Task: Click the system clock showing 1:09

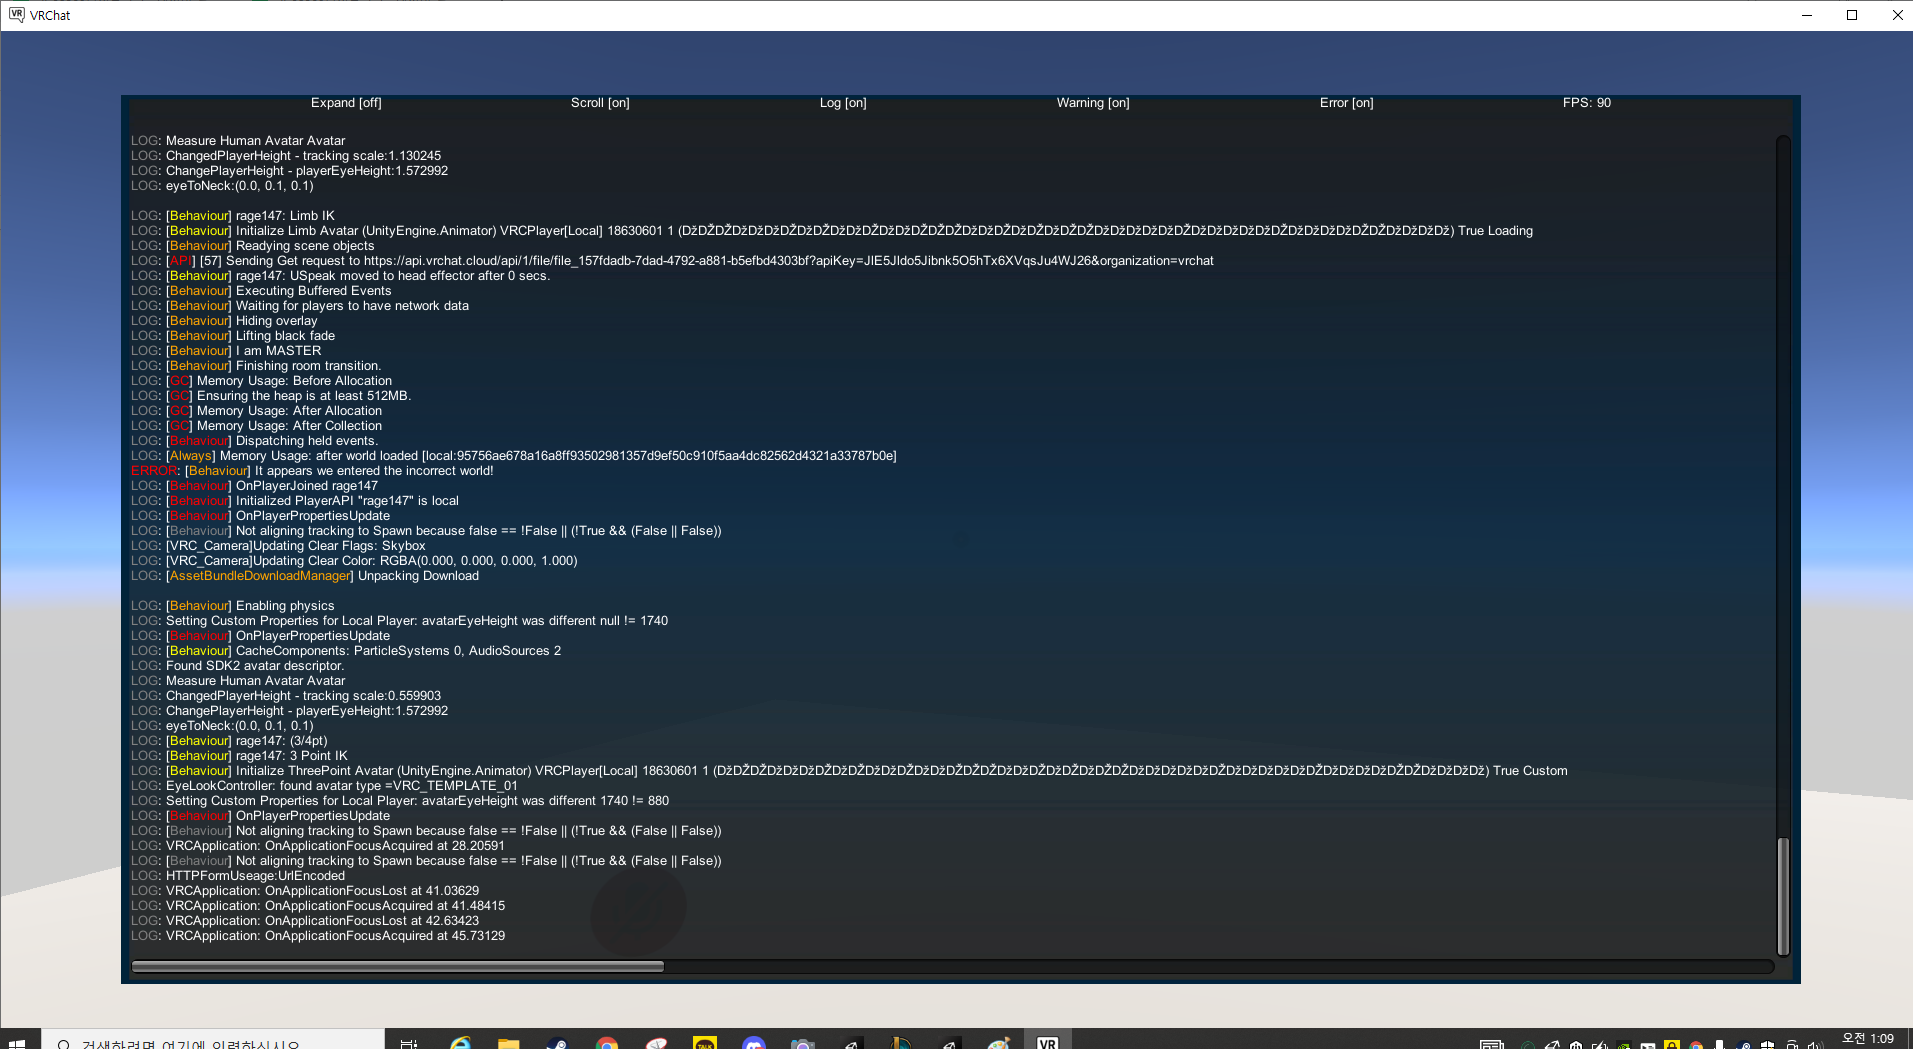Action: click(1868, 1040)
